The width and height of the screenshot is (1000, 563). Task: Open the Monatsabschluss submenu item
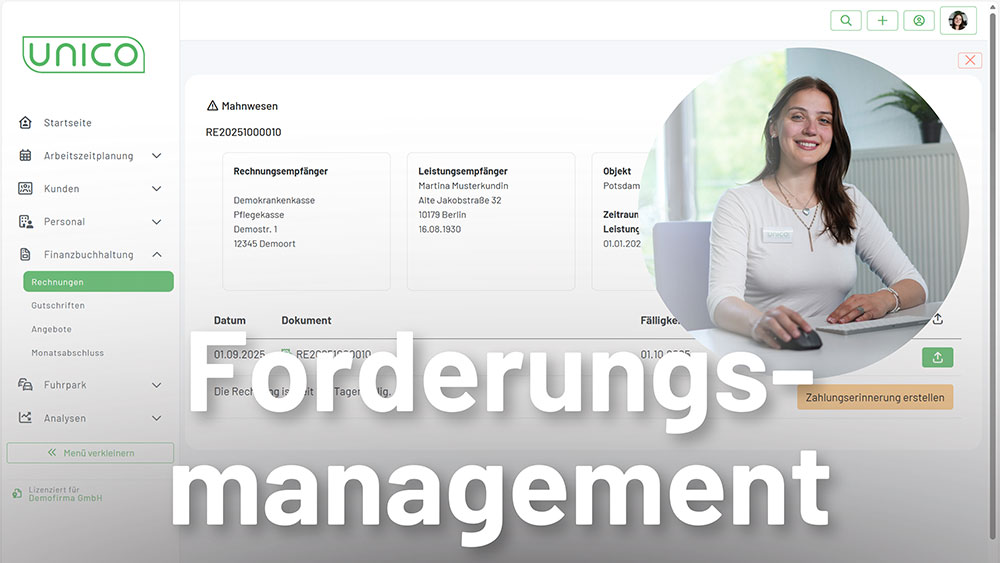tap(68, 353)
